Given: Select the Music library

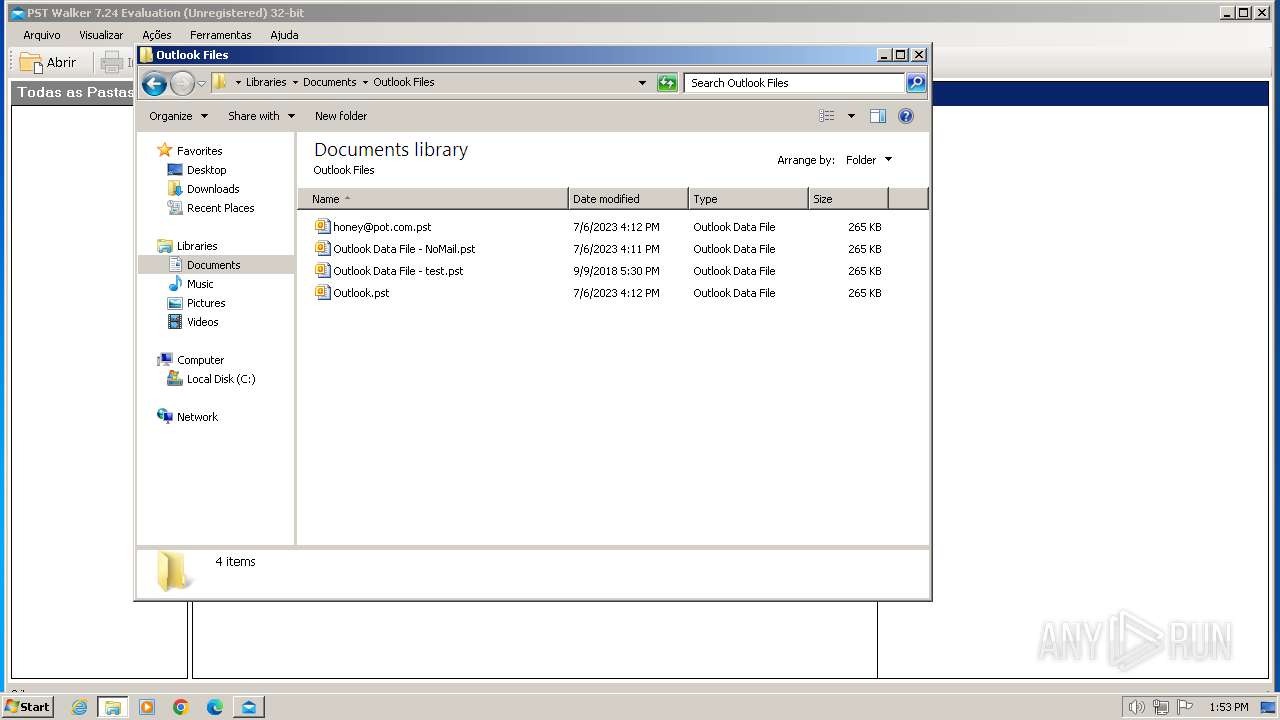Looking at the screenshot, I should click(x=200, y=284).
